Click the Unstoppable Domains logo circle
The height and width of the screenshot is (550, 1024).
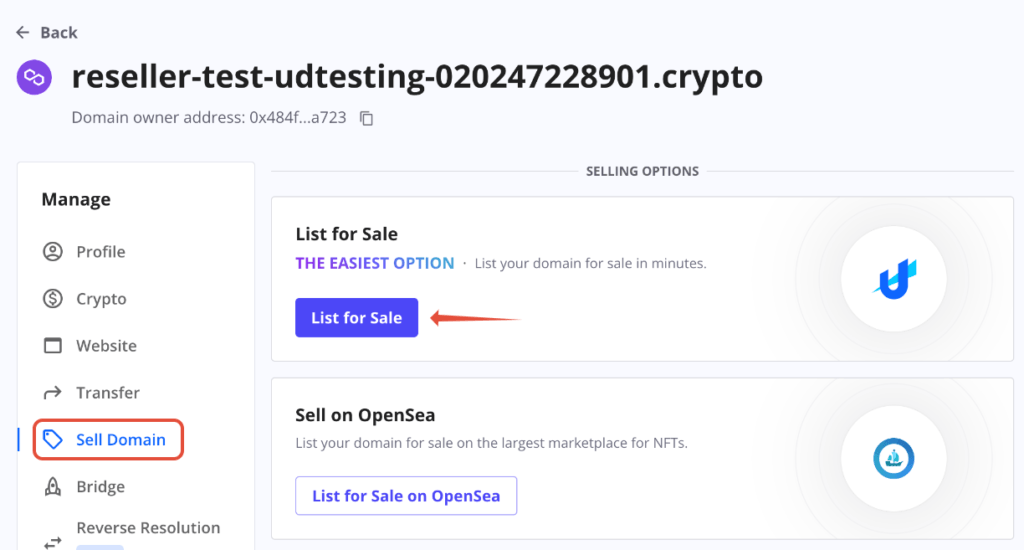pyautogui.click(x=894, y=279)
